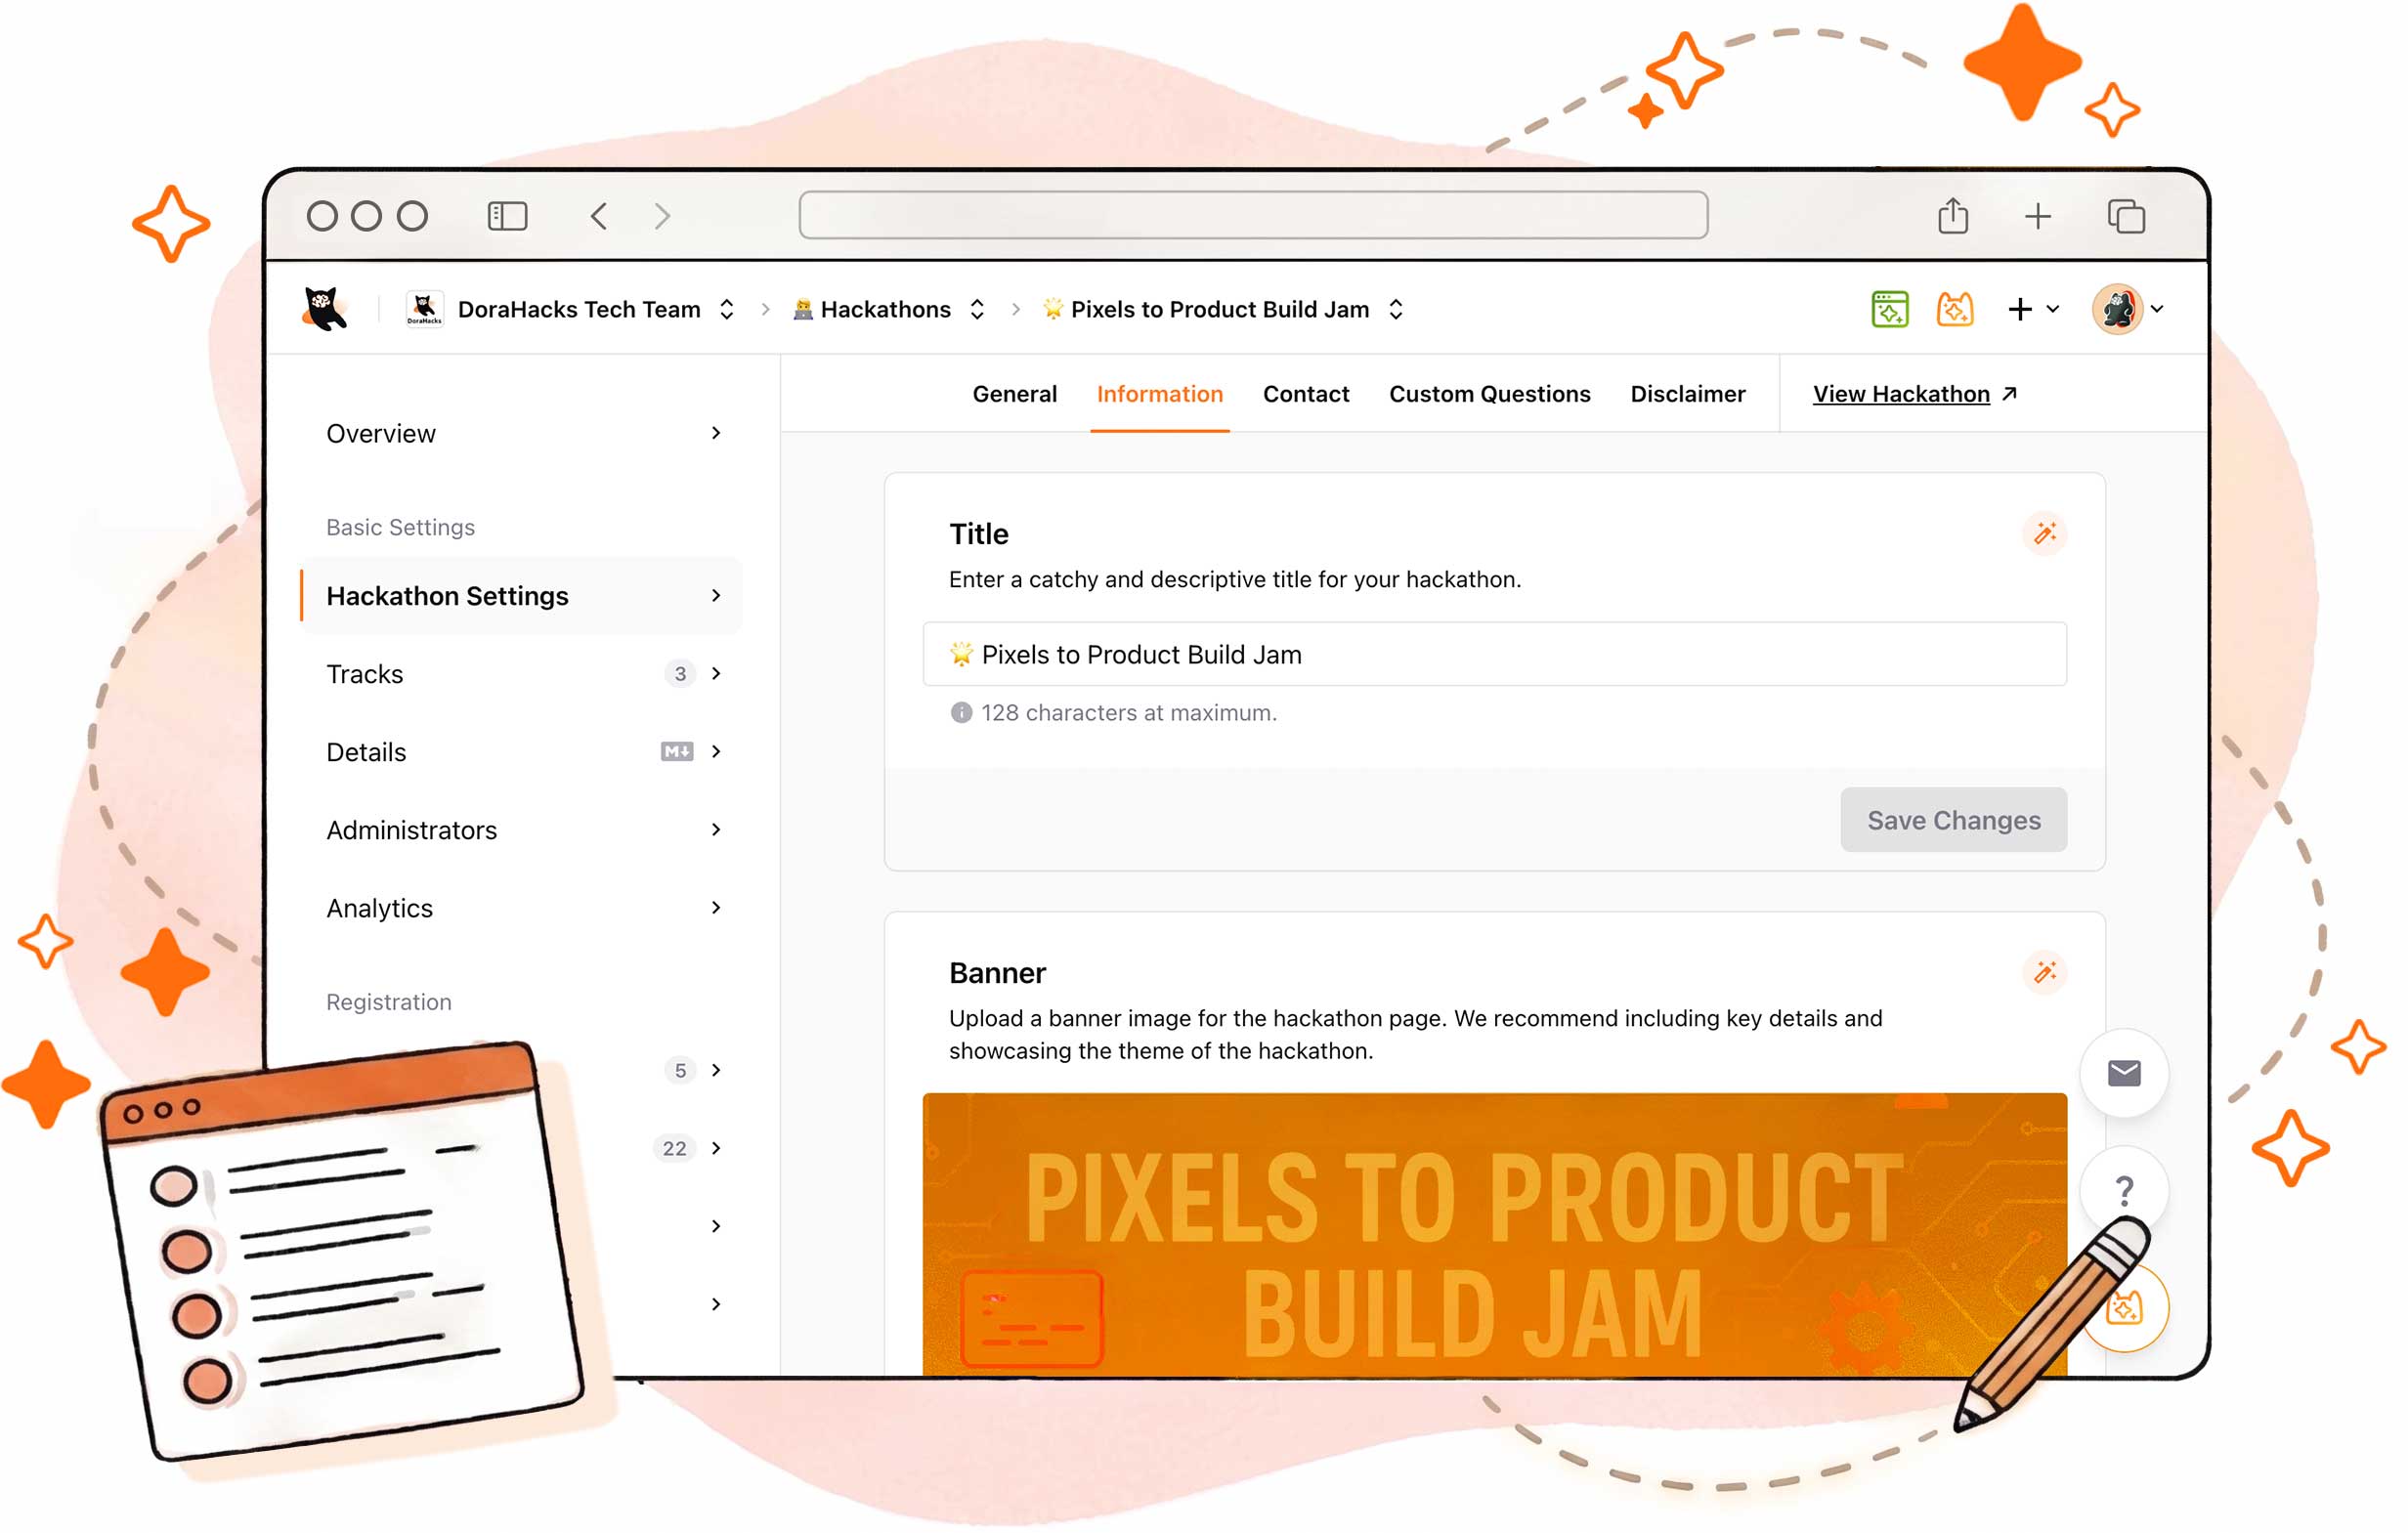The image size is (2408, 1533).
Task: Click the Pixels to Product banner image
Action: pyautogui.click(x=1495, y=1236)
